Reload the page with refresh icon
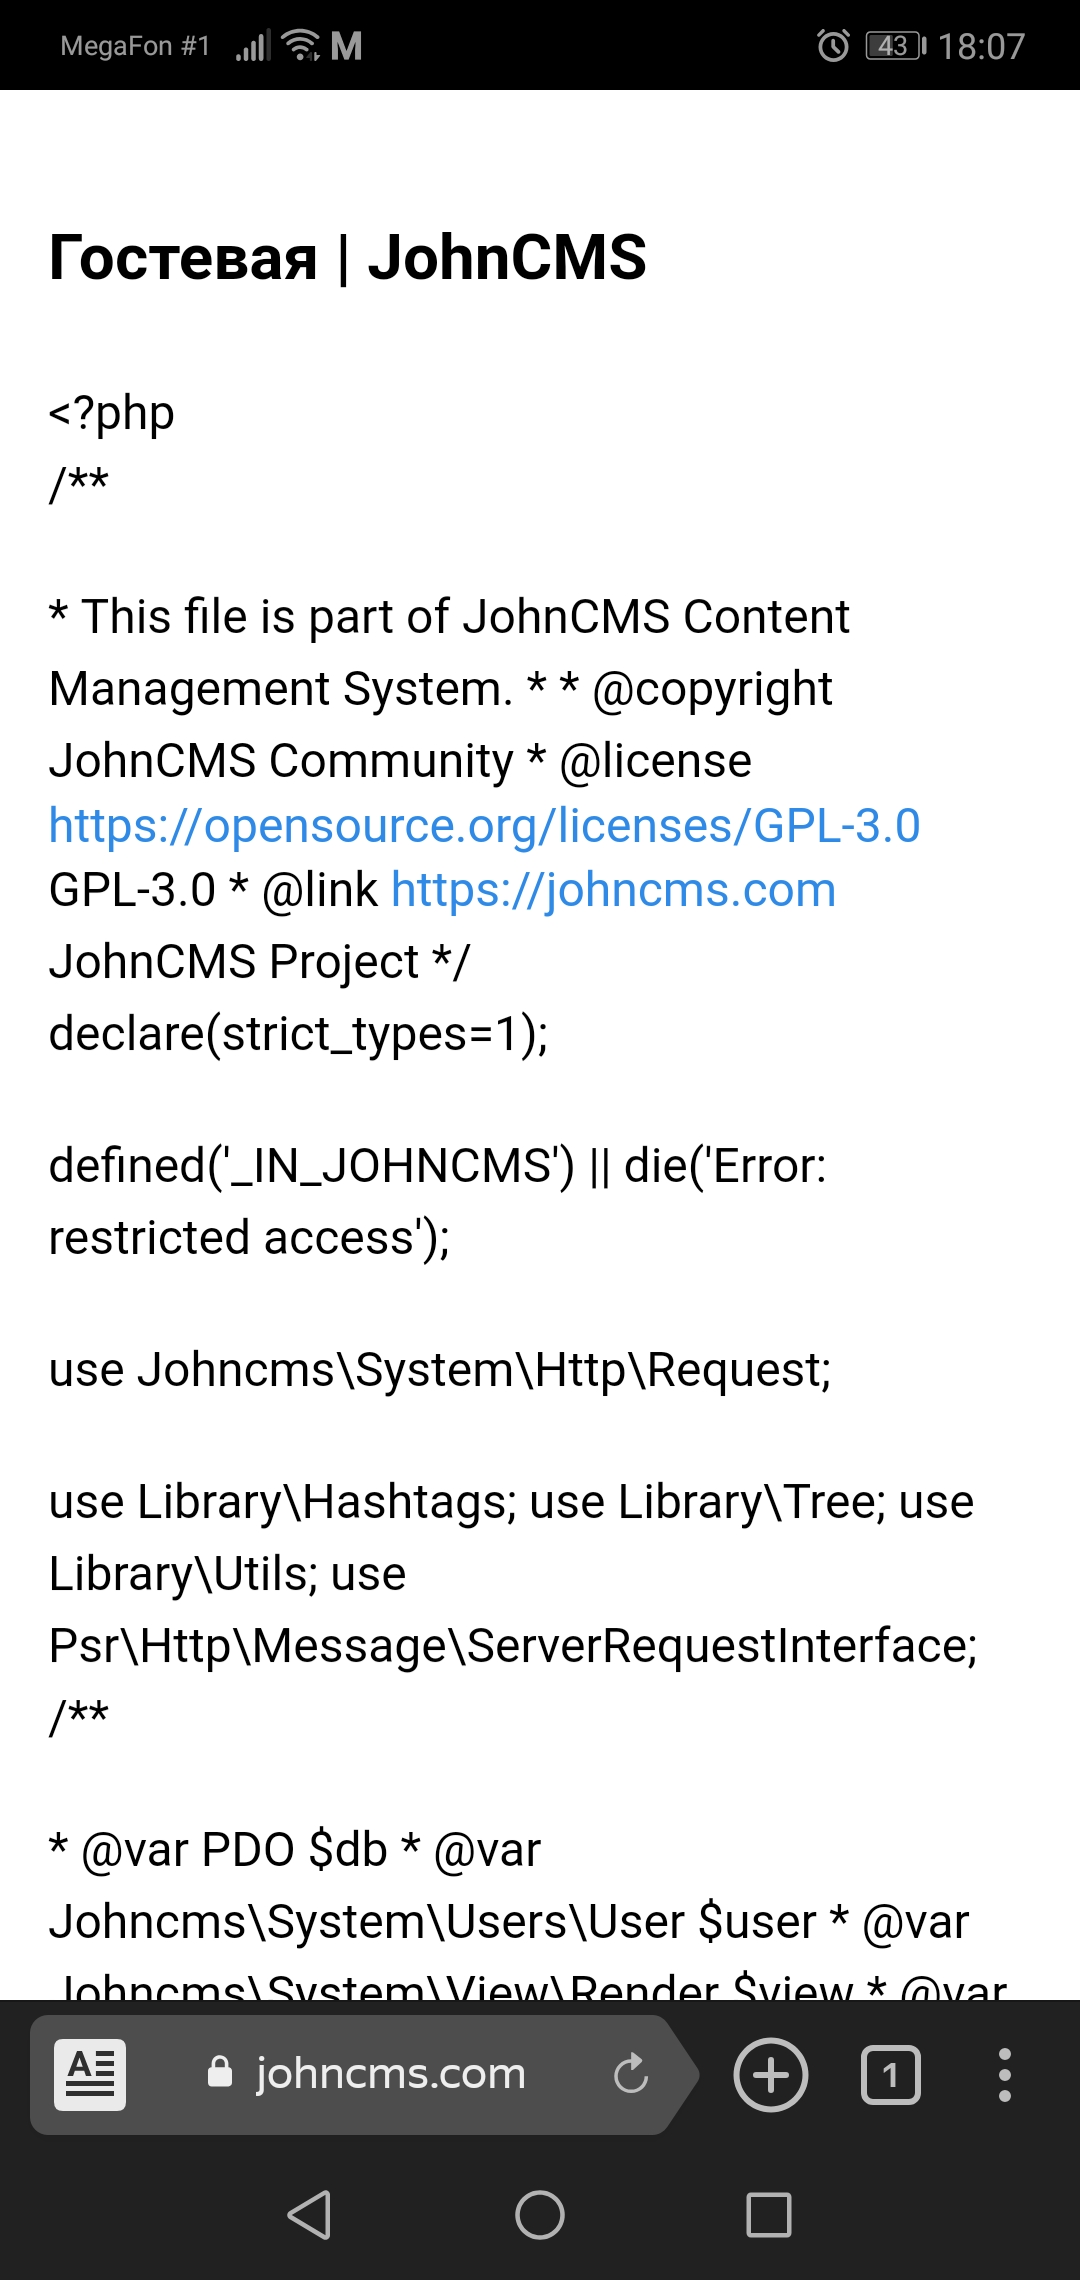This screenshot has height=2280, width=1080. coord(631,2074)
